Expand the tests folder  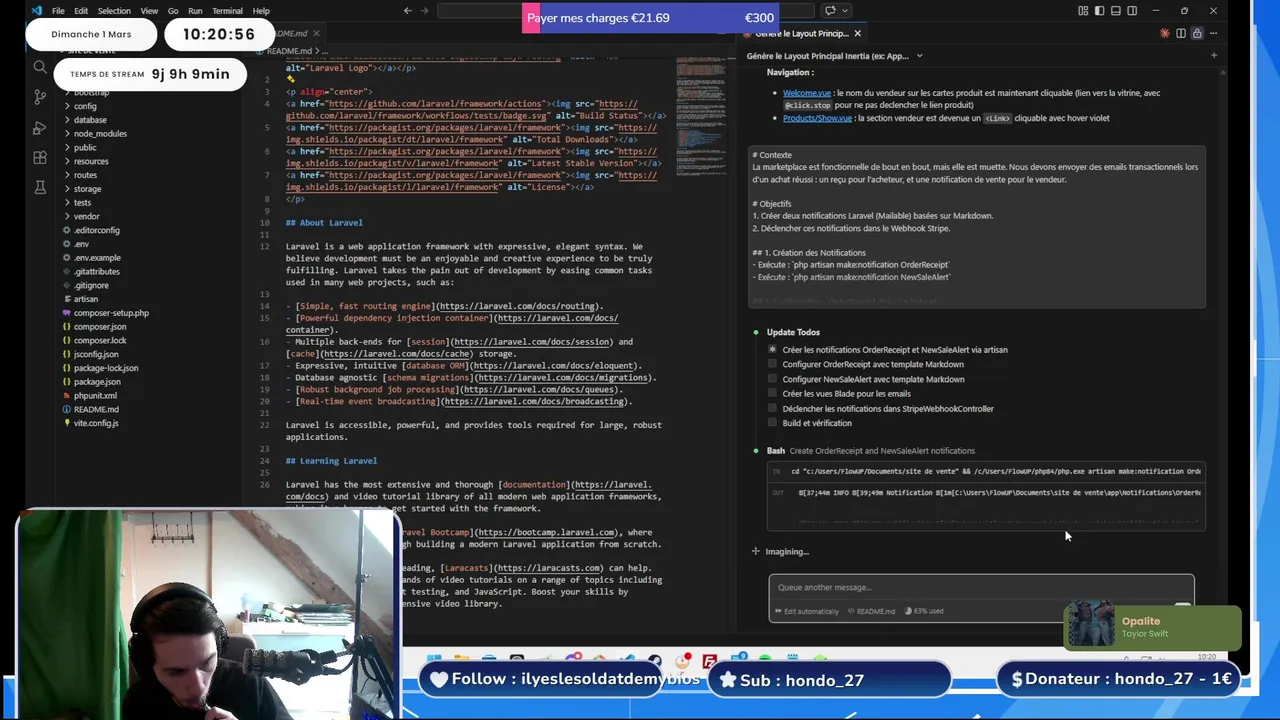pos(82,203)
